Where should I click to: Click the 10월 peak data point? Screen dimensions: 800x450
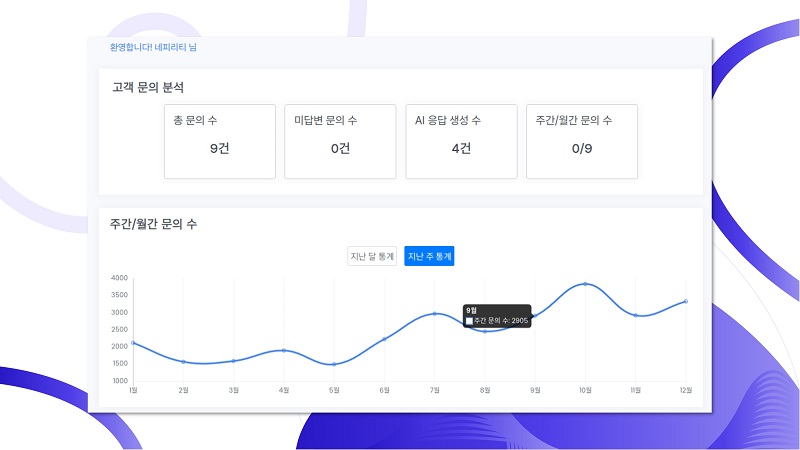pyautogui.click(x=585, y=285)
